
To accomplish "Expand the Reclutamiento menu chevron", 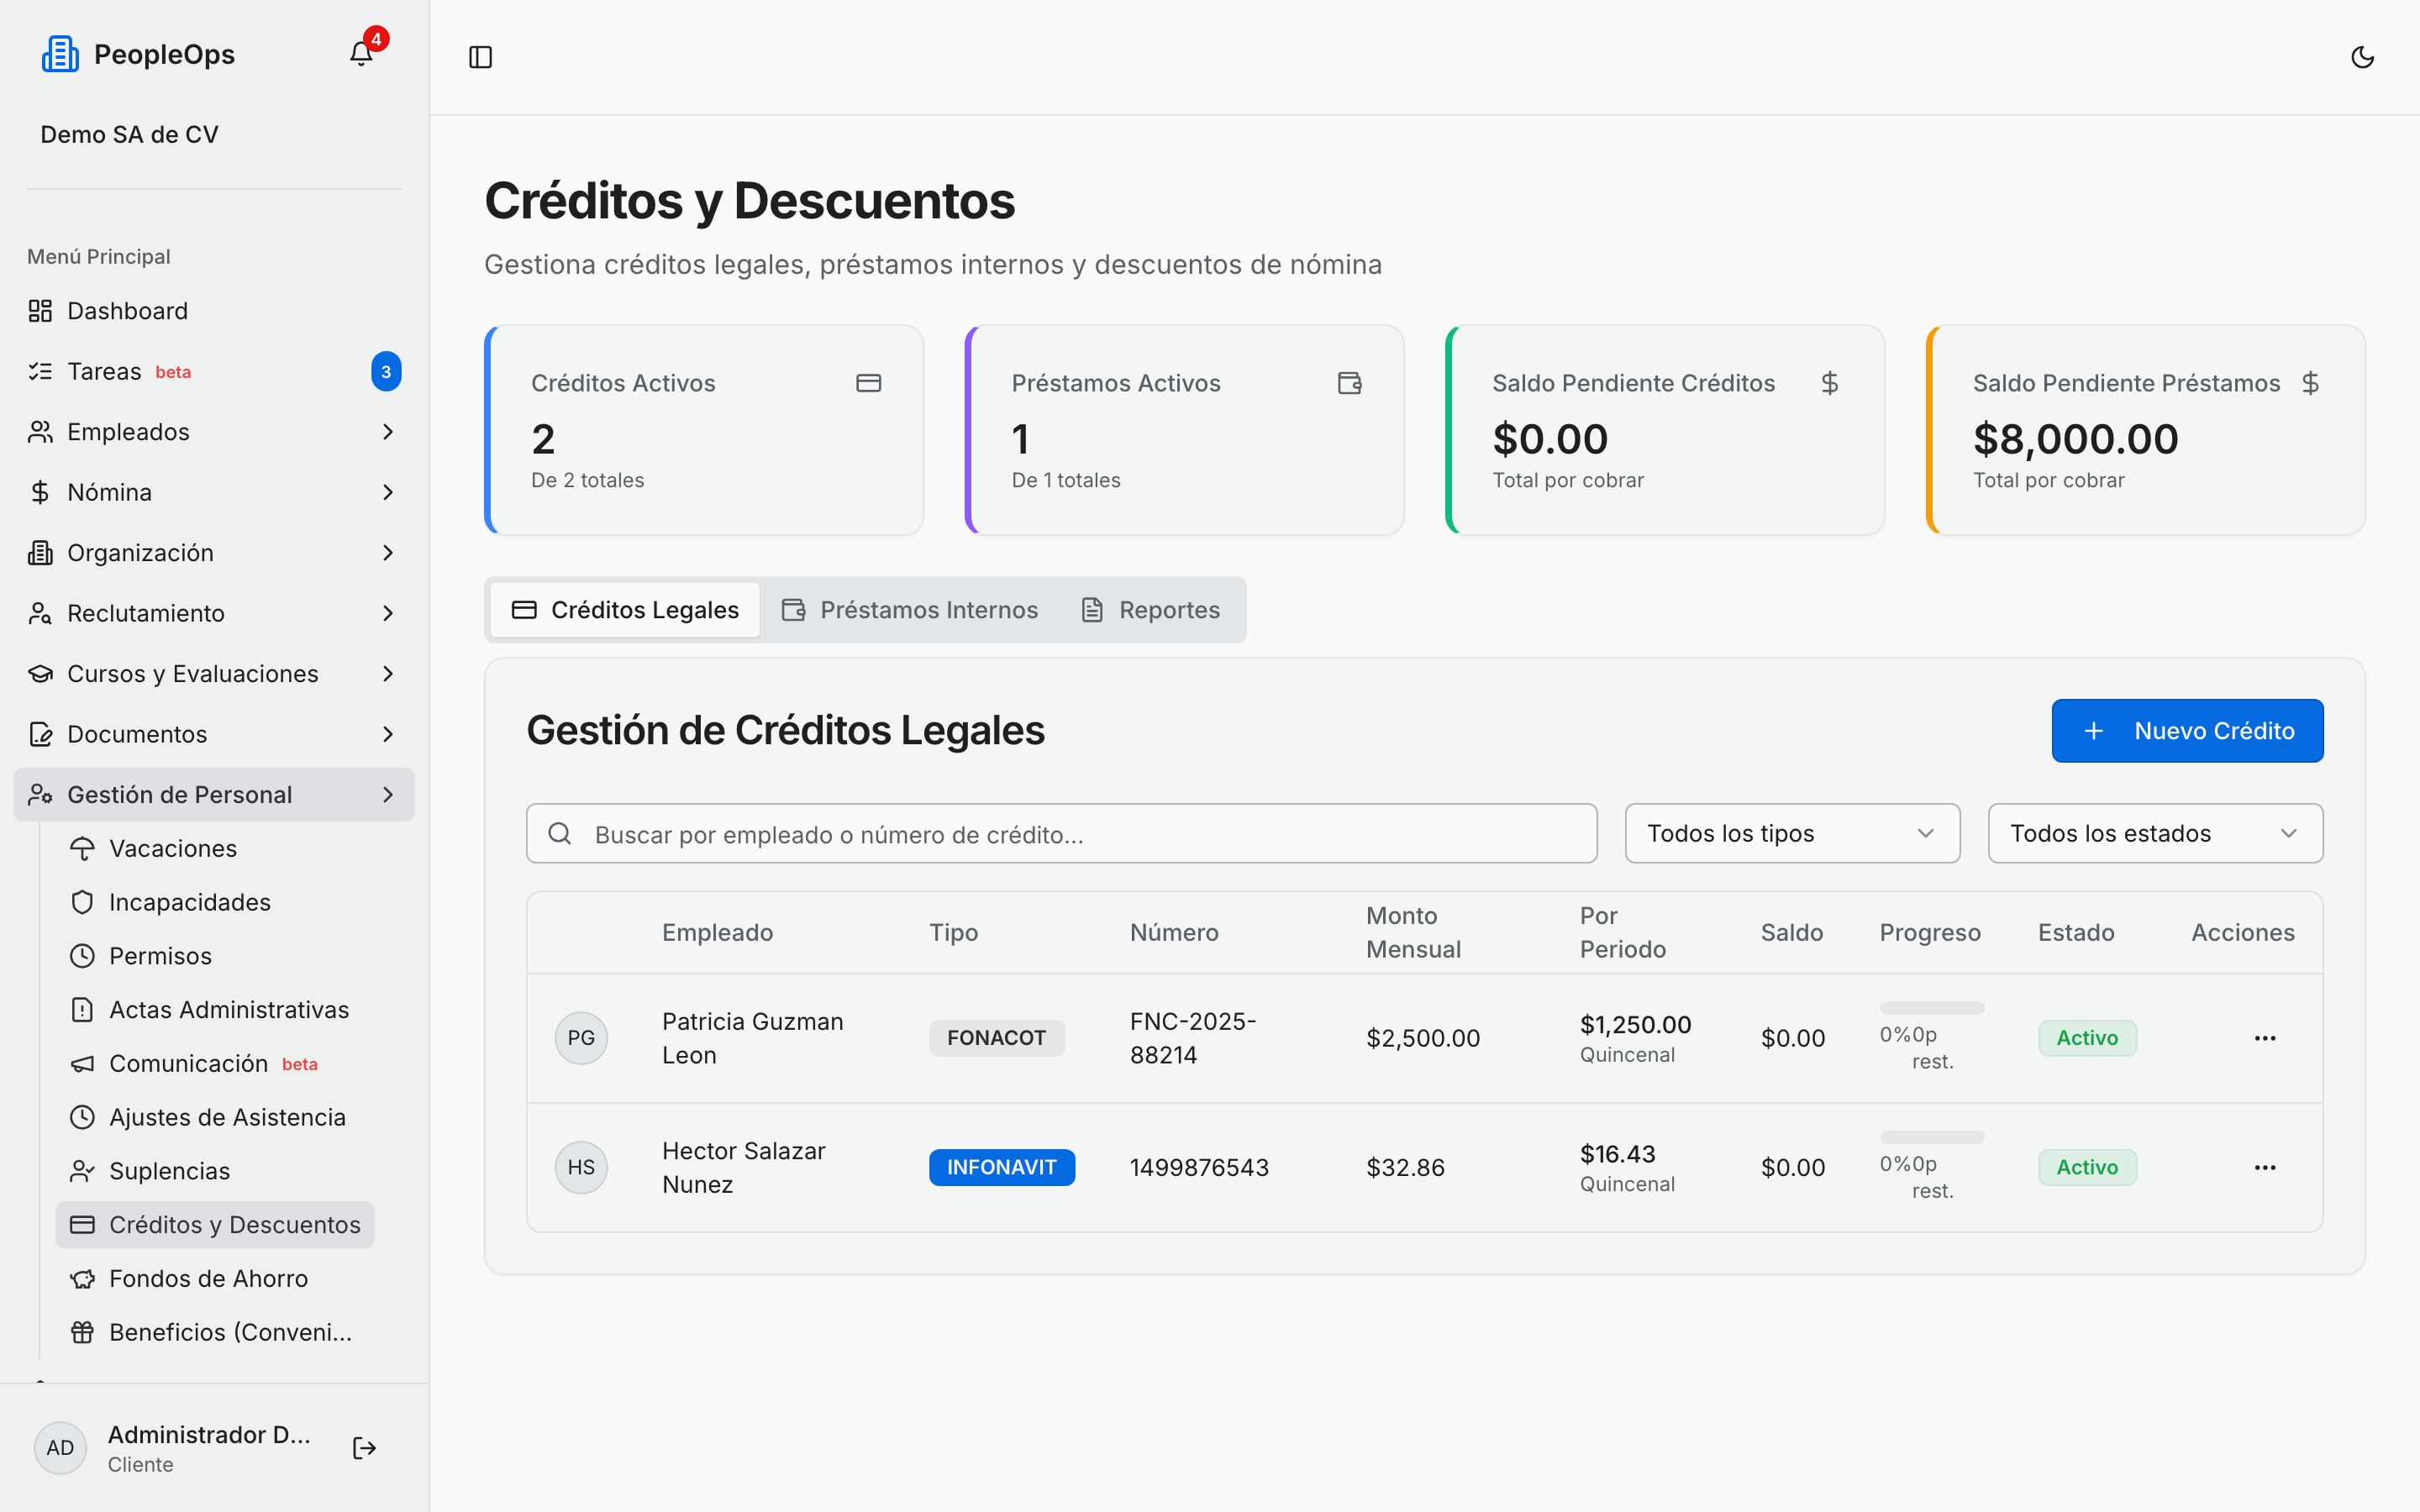I will point(388,613).
